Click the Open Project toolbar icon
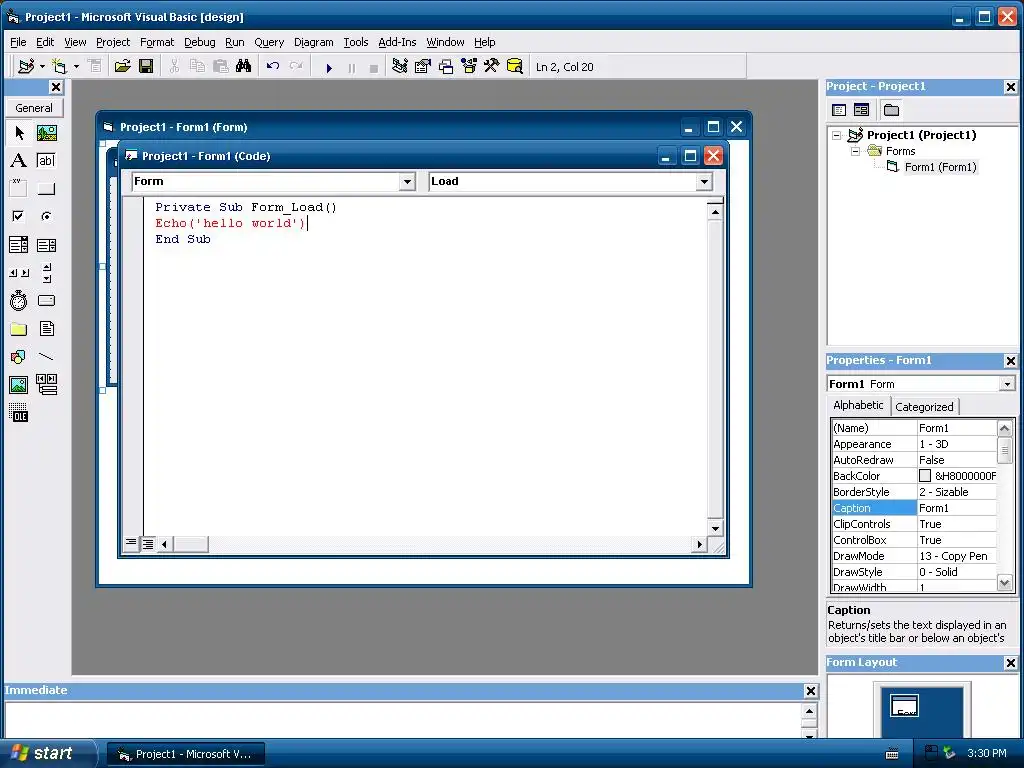The width and height of the screenshot is (1024, 768). point(122,67)
